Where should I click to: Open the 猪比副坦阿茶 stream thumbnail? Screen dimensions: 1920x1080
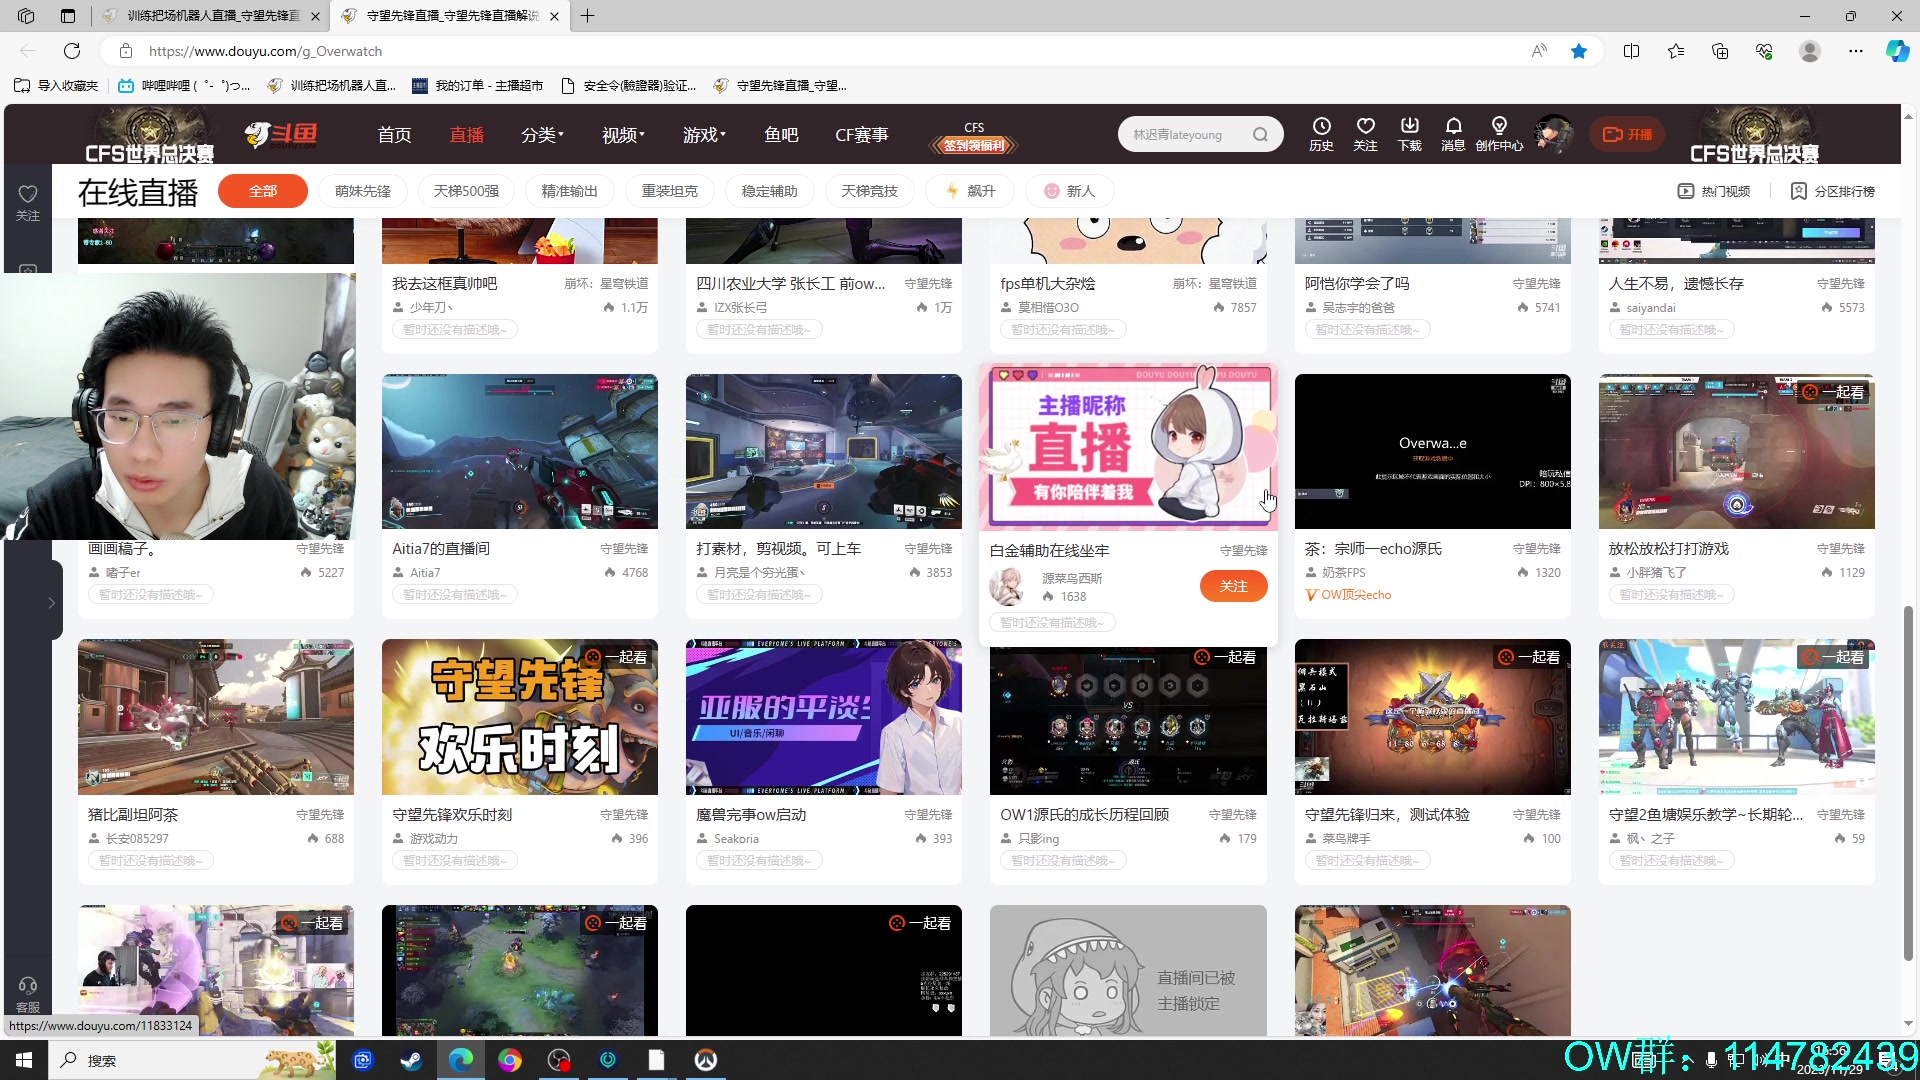(215, 717)
